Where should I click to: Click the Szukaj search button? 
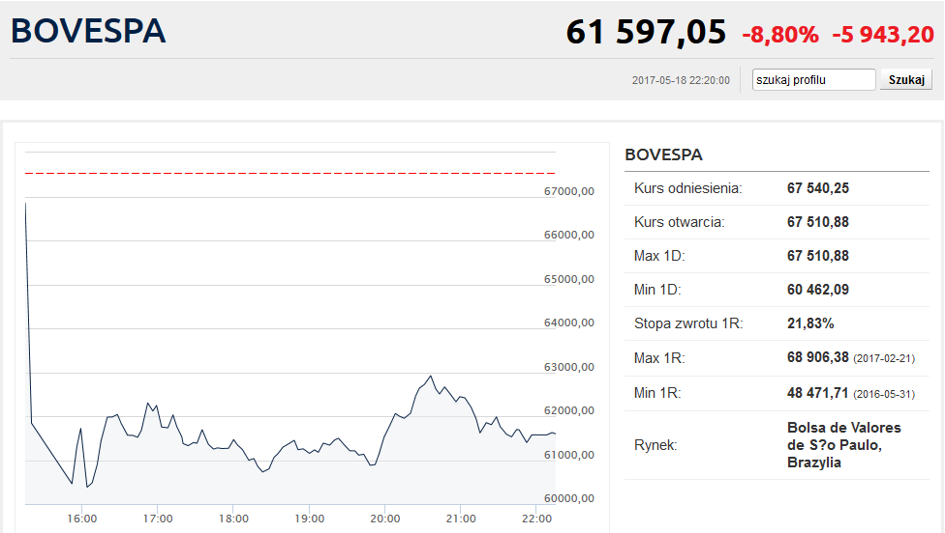(x=906, y=80)
